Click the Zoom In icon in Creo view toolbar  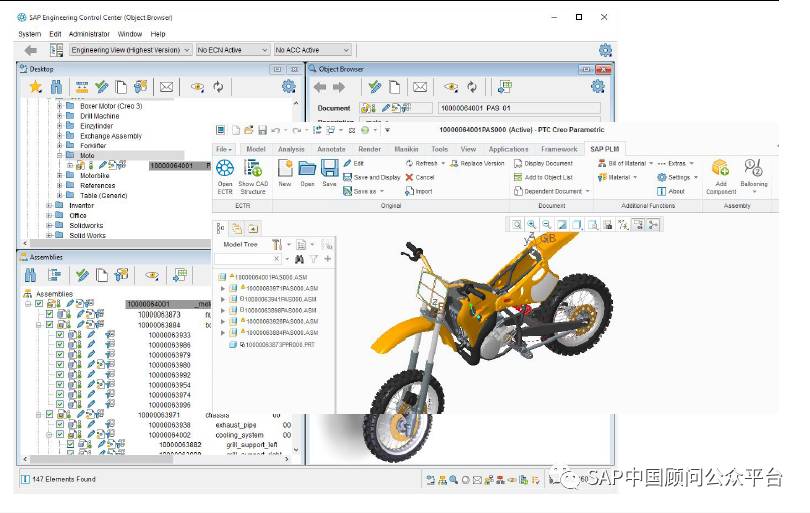pyautogui.click(x=532, y=224)
